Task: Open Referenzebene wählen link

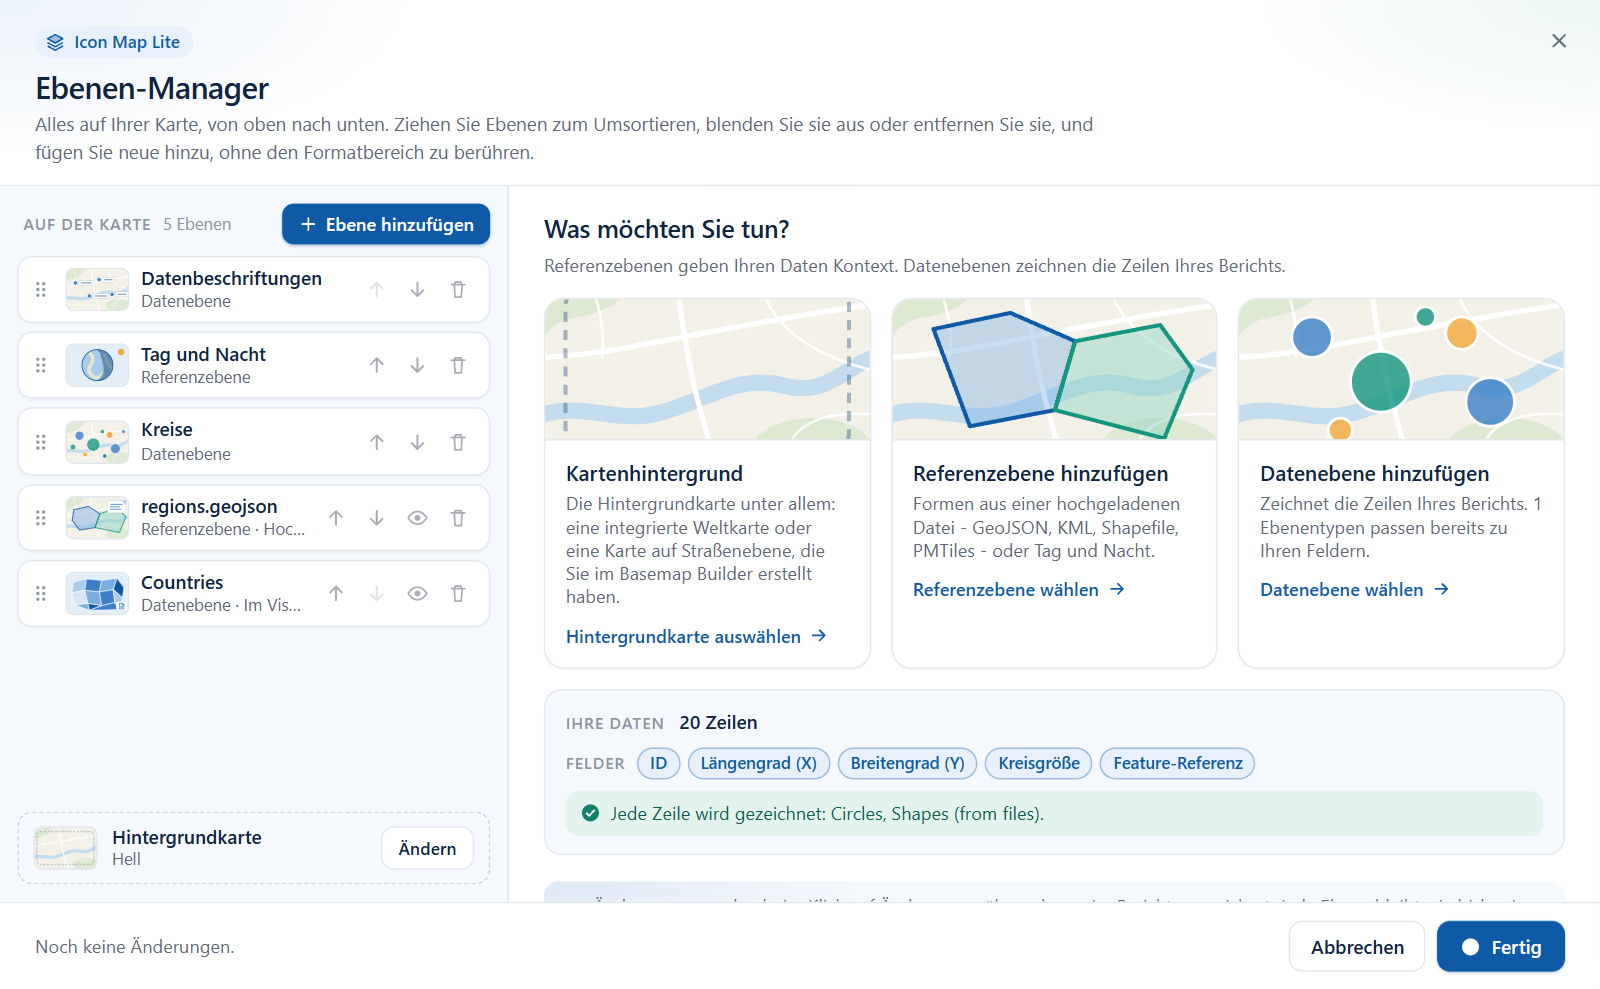Action: (x=1019, y=590)
